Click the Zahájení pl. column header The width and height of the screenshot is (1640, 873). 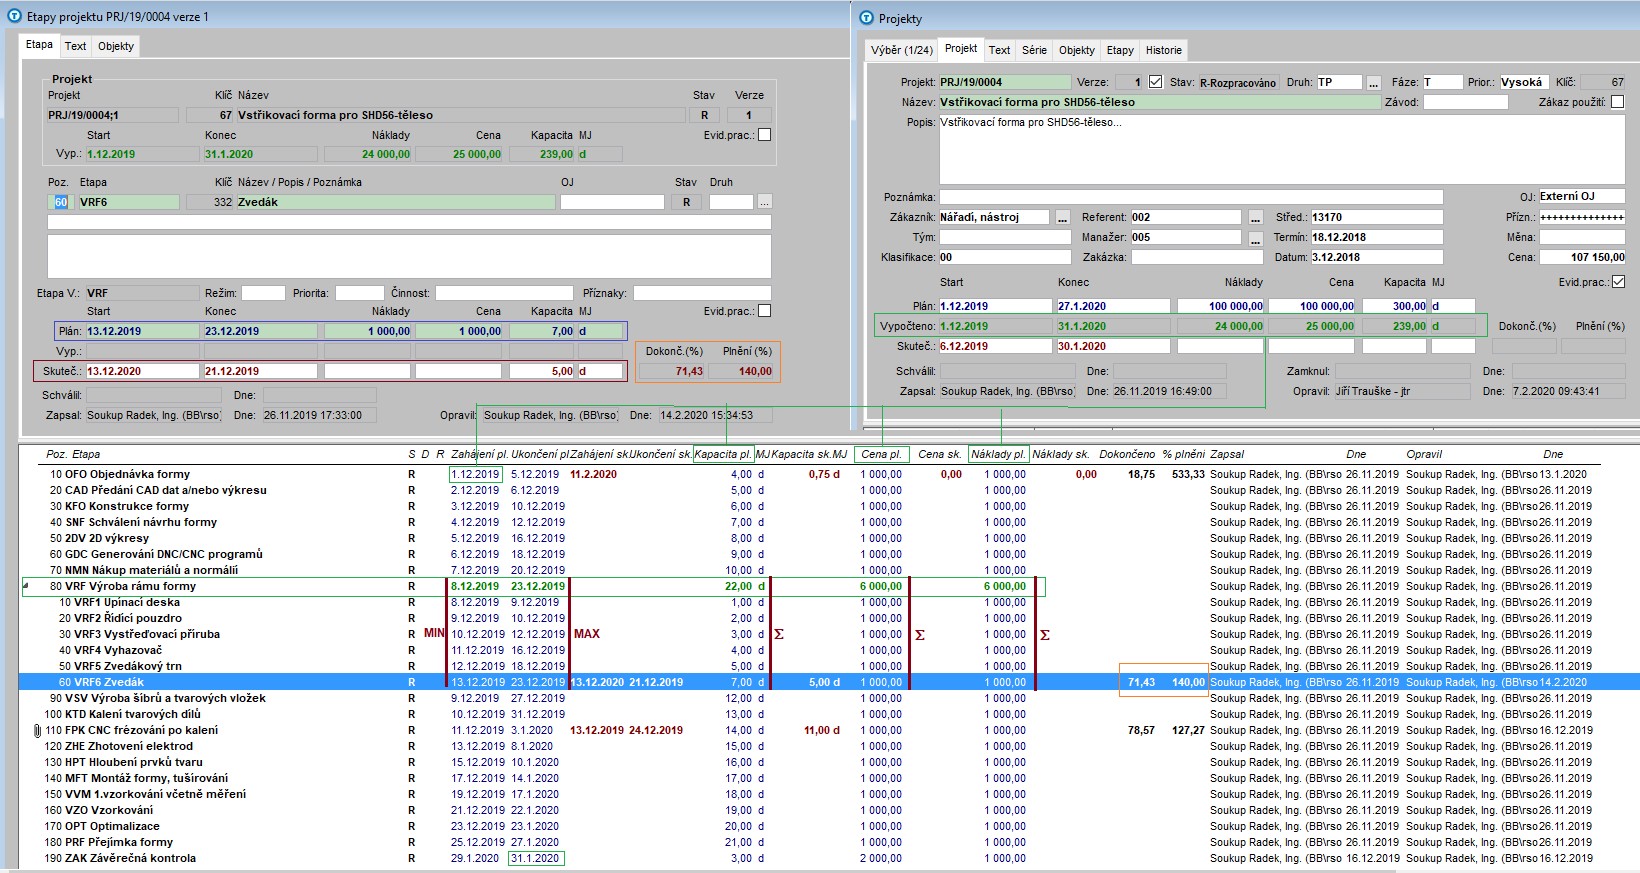click(479, 454)
